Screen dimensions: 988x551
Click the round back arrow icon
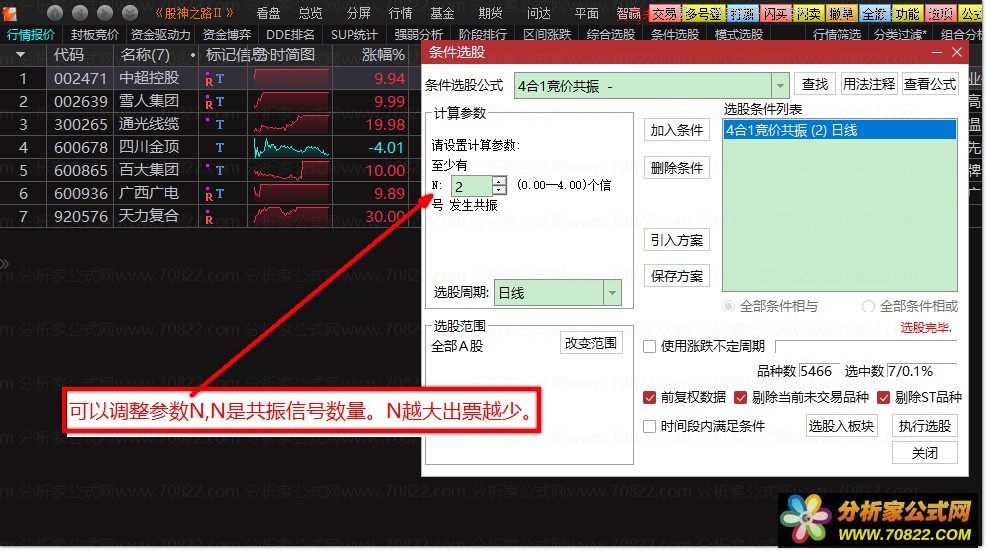click(80, 13)
